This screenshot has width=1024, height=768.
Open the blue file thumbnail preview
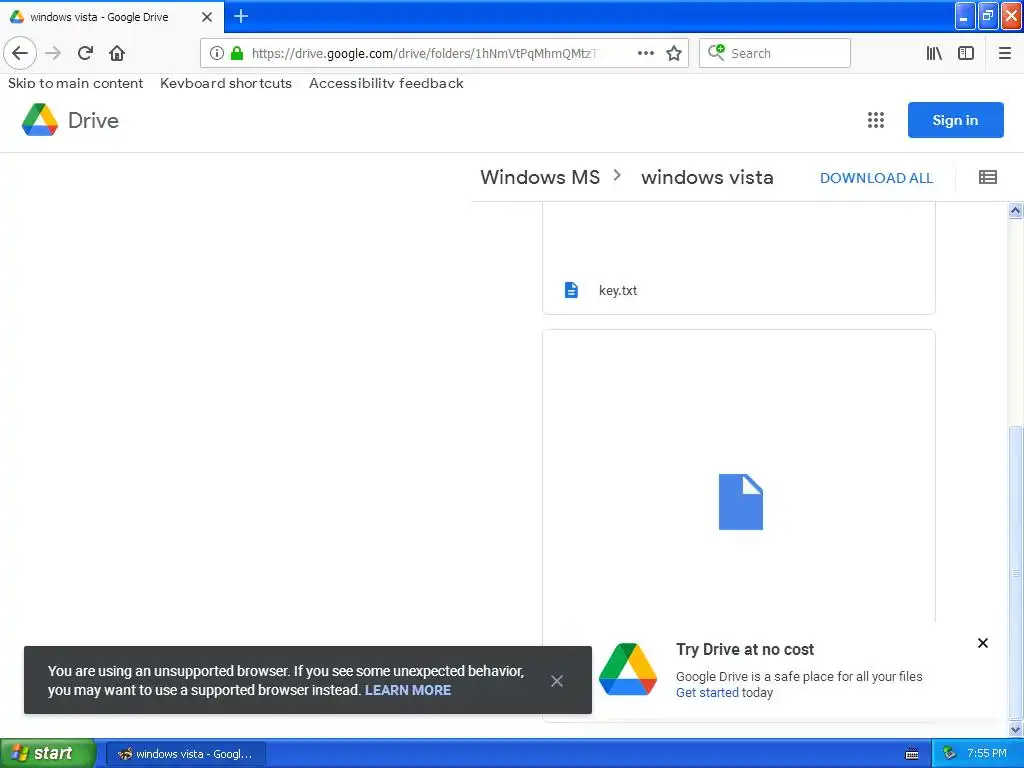click(x=741, y=502)
